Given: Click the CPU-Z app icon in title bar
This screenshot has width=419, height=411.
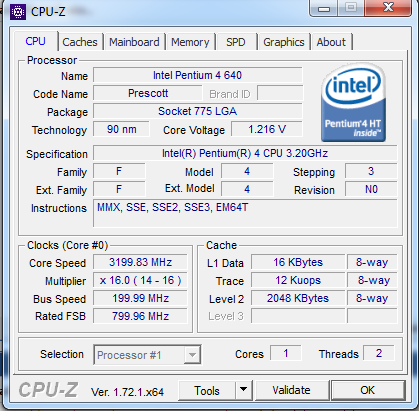Looking at the screenshot, I should pyautogui.click(x=18, y=12).
